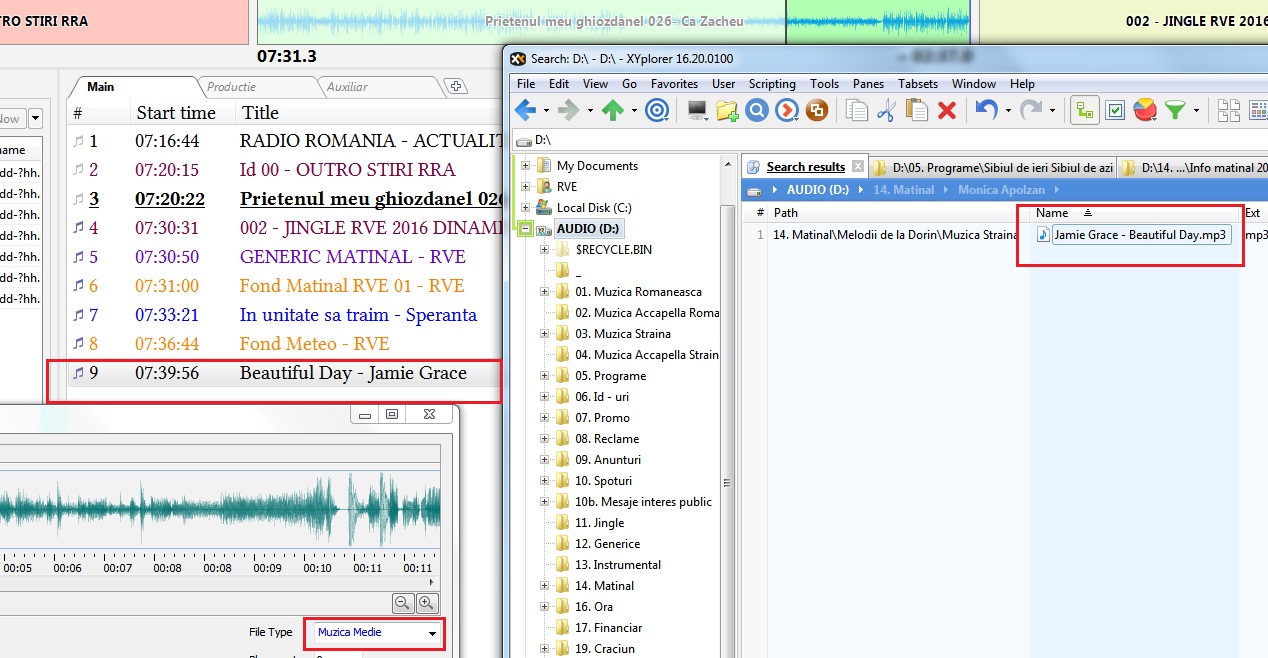The width and height of the screenshot is (1268, 658).
Task: Open the Tabsets menu
Action: coord(918,84)
